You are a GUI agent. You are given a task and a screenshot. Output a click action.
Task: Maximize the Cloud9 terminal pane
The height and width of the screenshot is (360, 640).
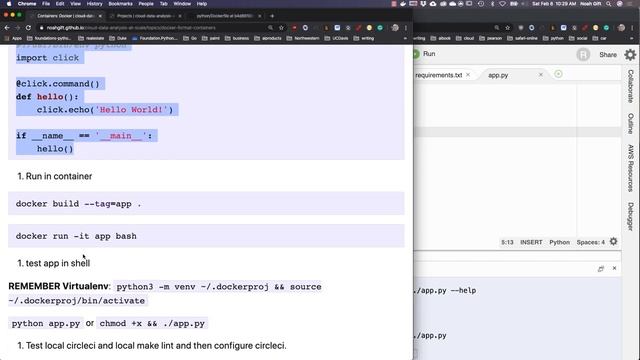[x=601, y=269]
